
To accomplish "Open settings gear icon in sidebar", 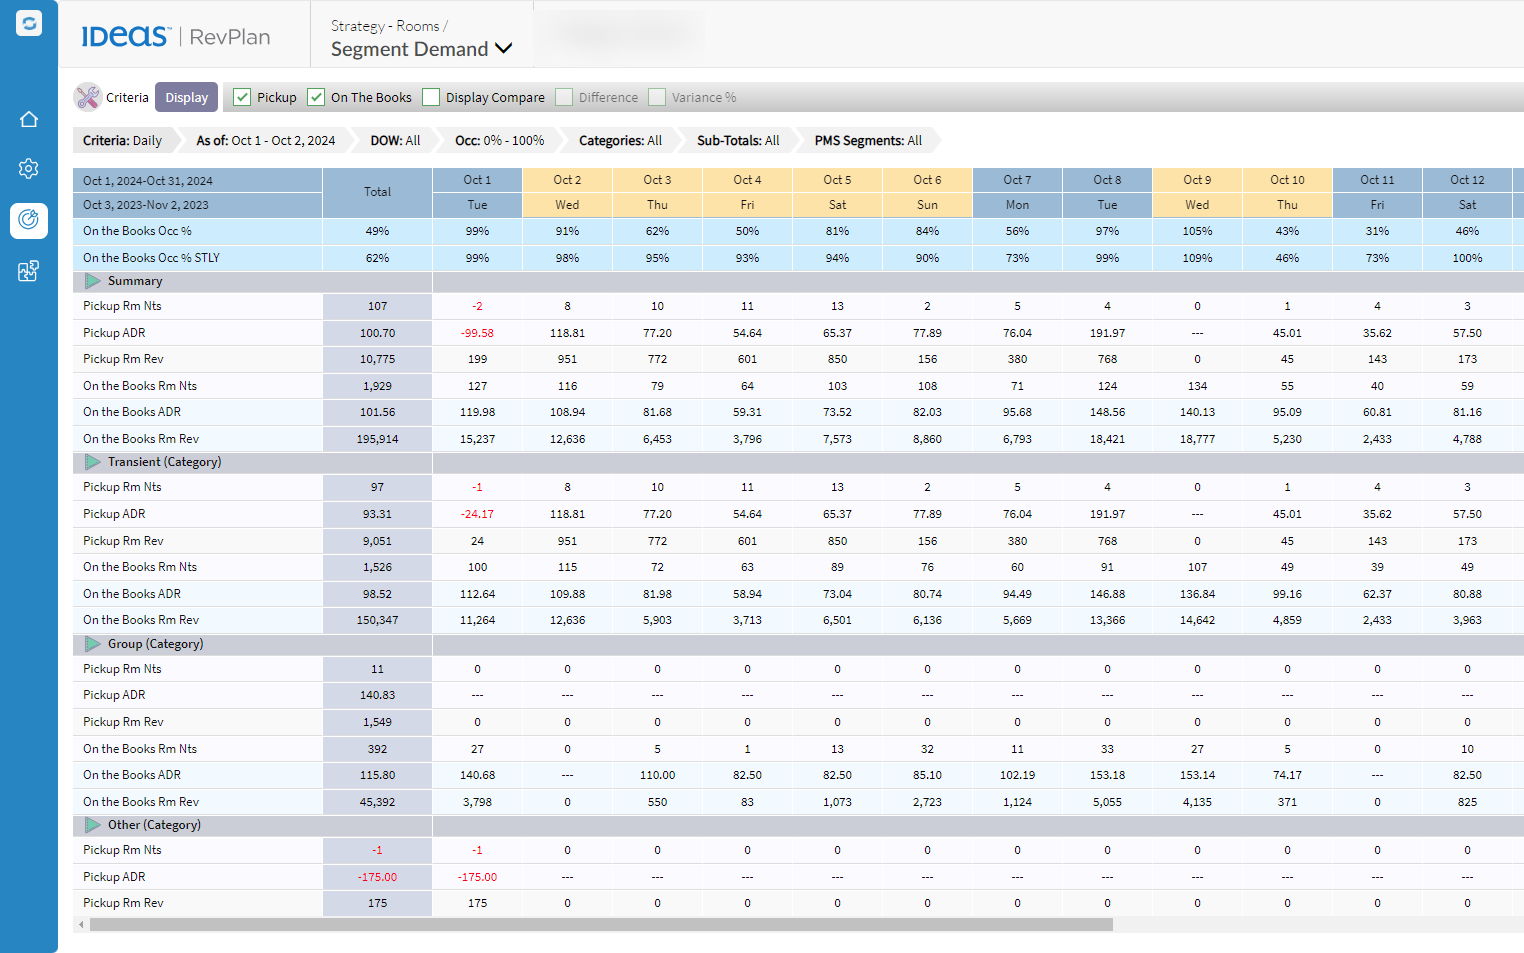I will pyautogui.click(x=29, y=169).
